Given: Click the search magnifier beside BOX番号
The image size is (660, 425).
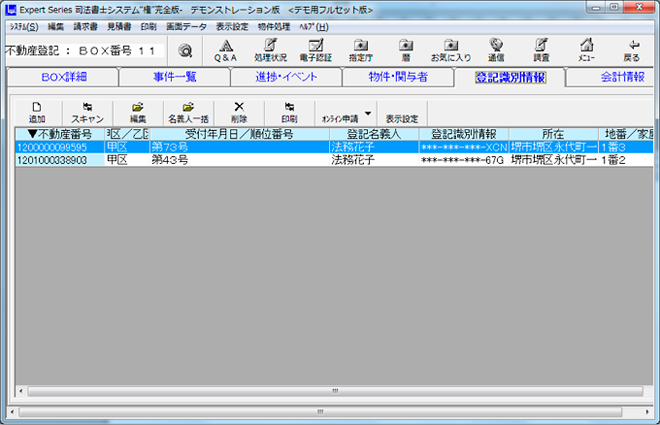Looking at the screenshot, I should 185,50.
